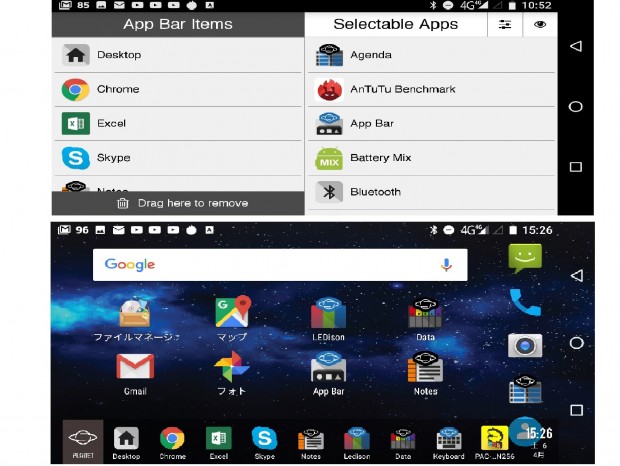Open the green messaging app icon
This screenshot has width=620, height=466.
[x=525, y=258]
